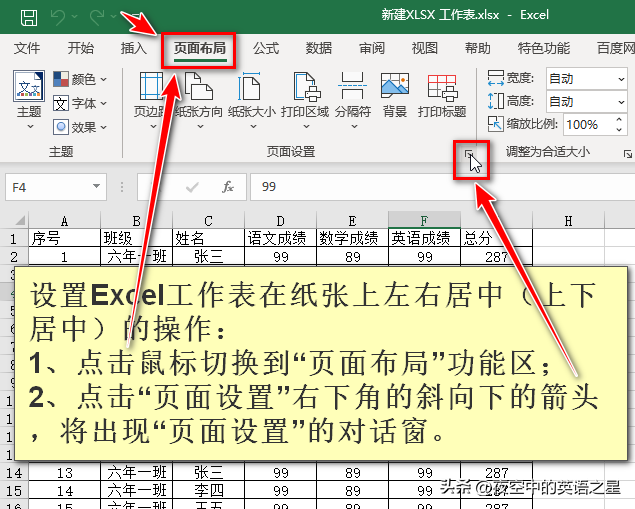
Task: Switch to the 帮助 tab
Action: point(477,48)
